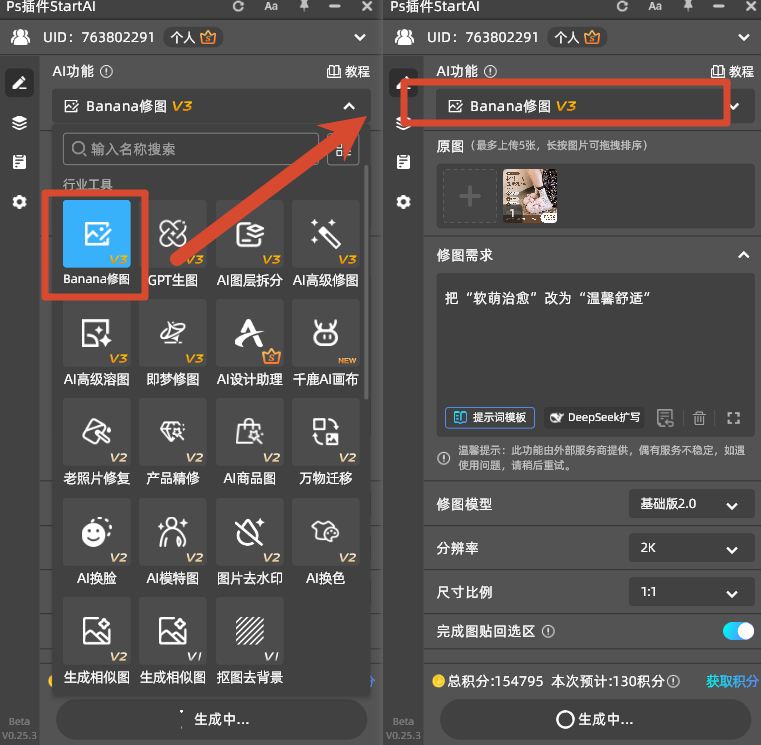Open 教程 tutorial link in right panel

(732, 72)
